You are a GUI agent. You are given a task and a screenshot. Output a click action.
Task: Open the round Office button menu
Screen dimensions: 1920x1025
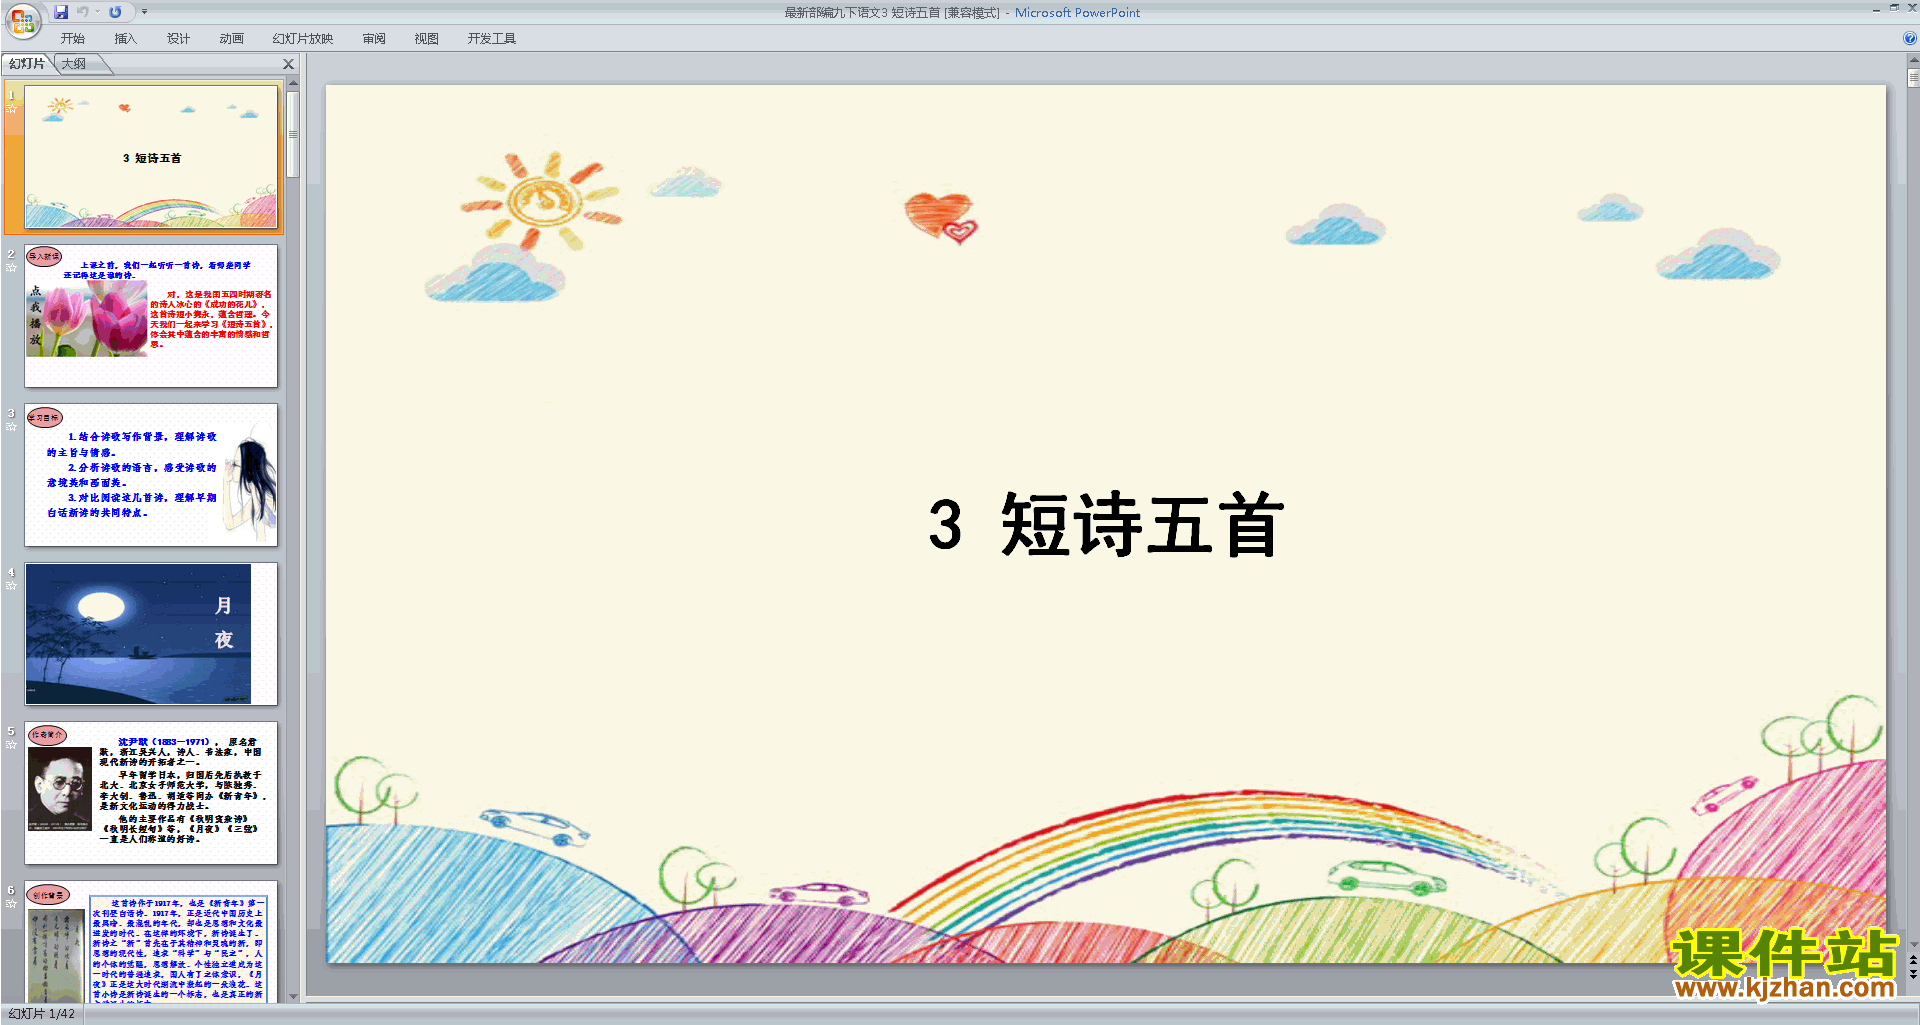click(x=22, y=20)
